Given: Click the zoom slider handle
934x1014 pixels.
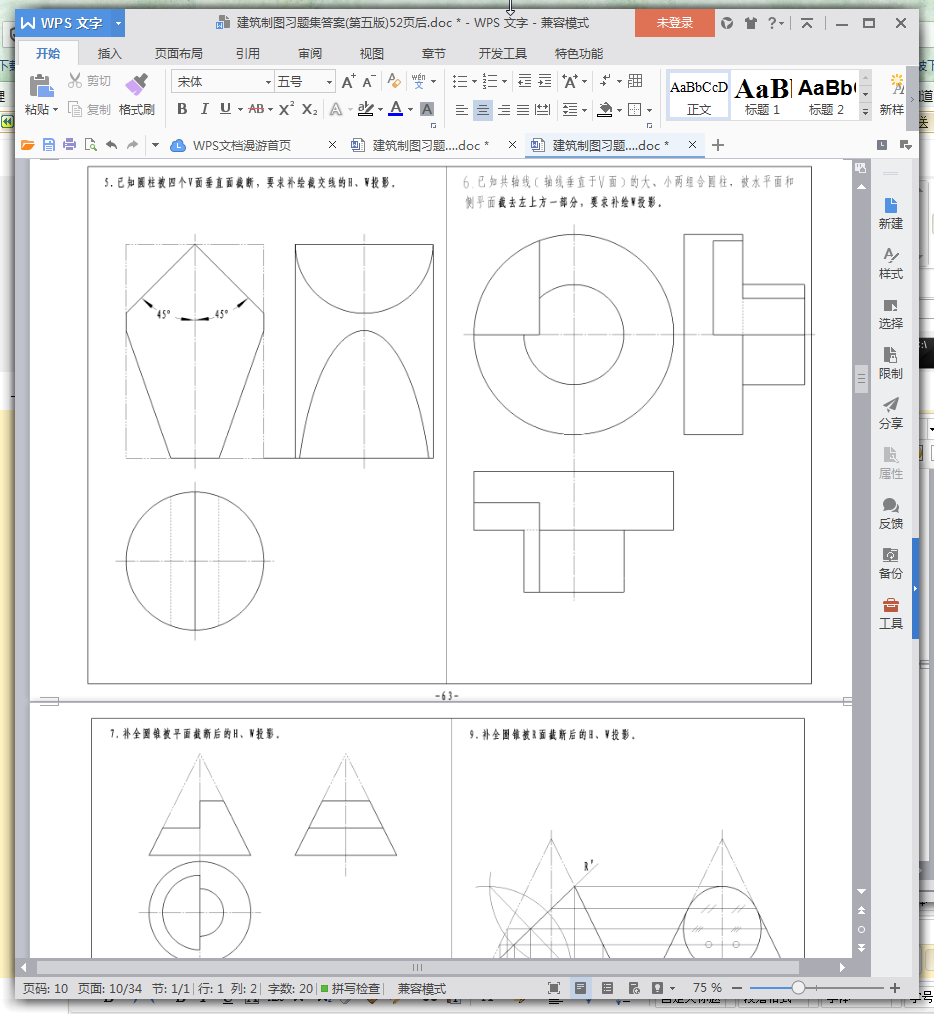Looking at the screenshot, I should point(798,987).
